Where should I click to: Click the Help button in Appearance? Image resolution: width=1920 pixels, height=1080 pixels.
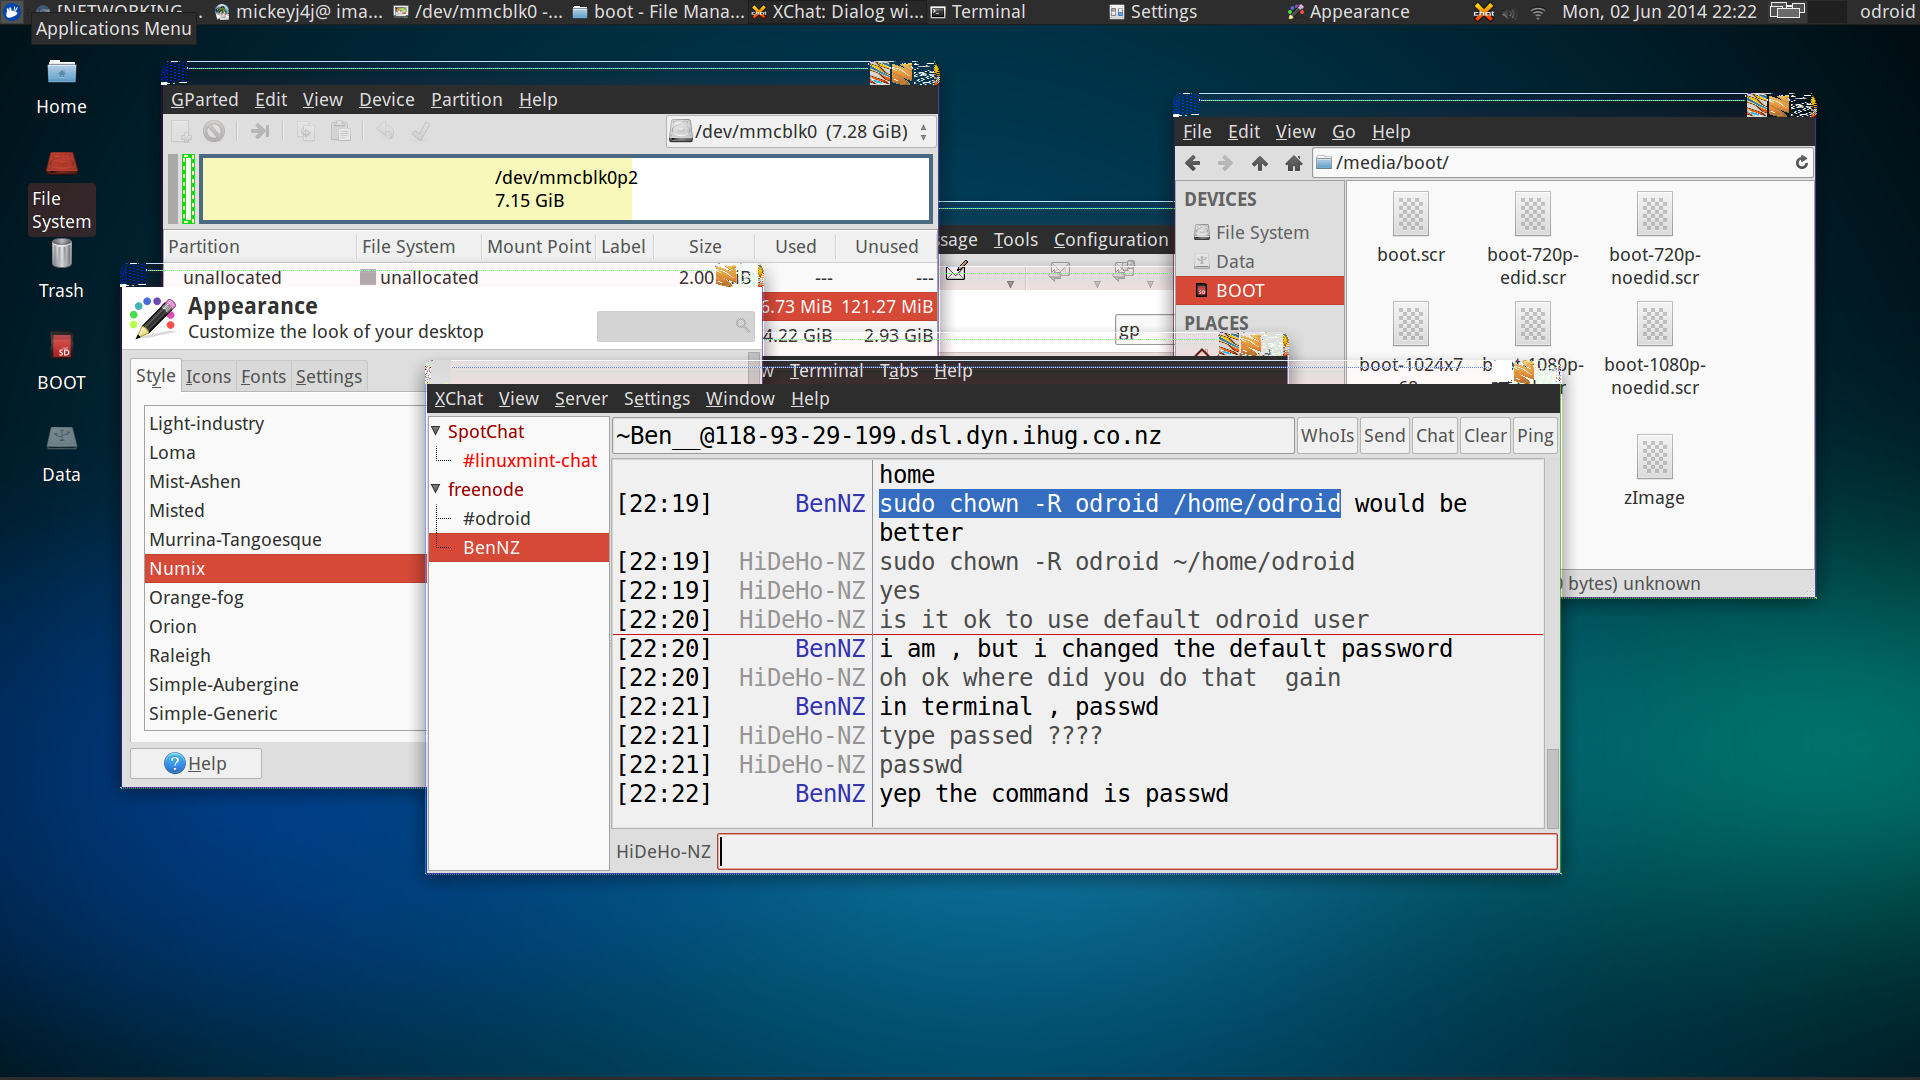click(196, 763)
